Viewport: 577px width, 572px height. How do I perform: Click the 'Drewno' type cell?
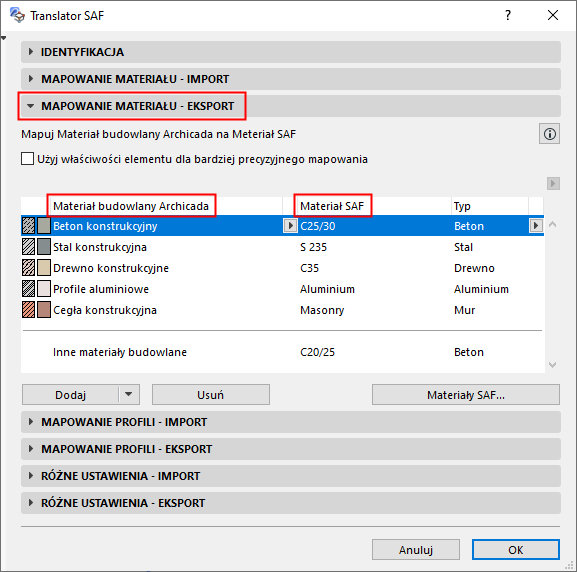click(x=474, y=268)
